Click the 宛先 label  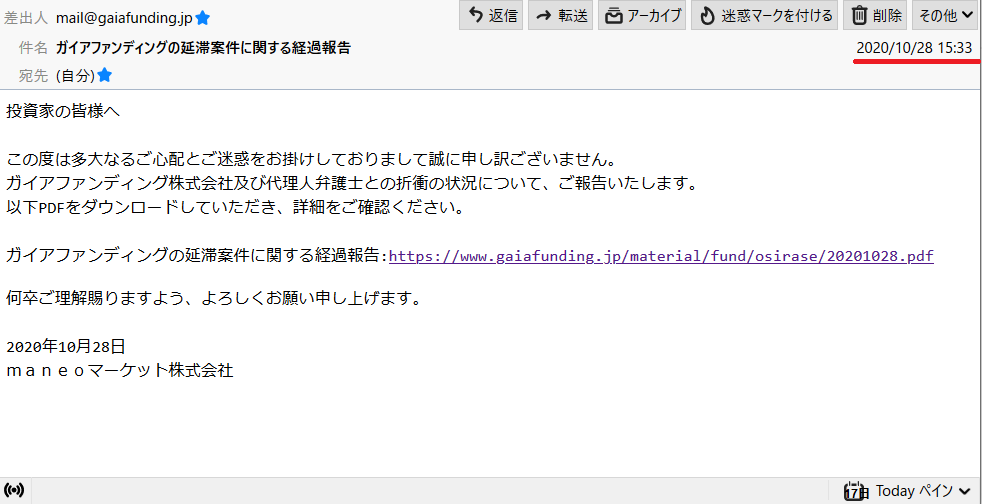(33, 76)
